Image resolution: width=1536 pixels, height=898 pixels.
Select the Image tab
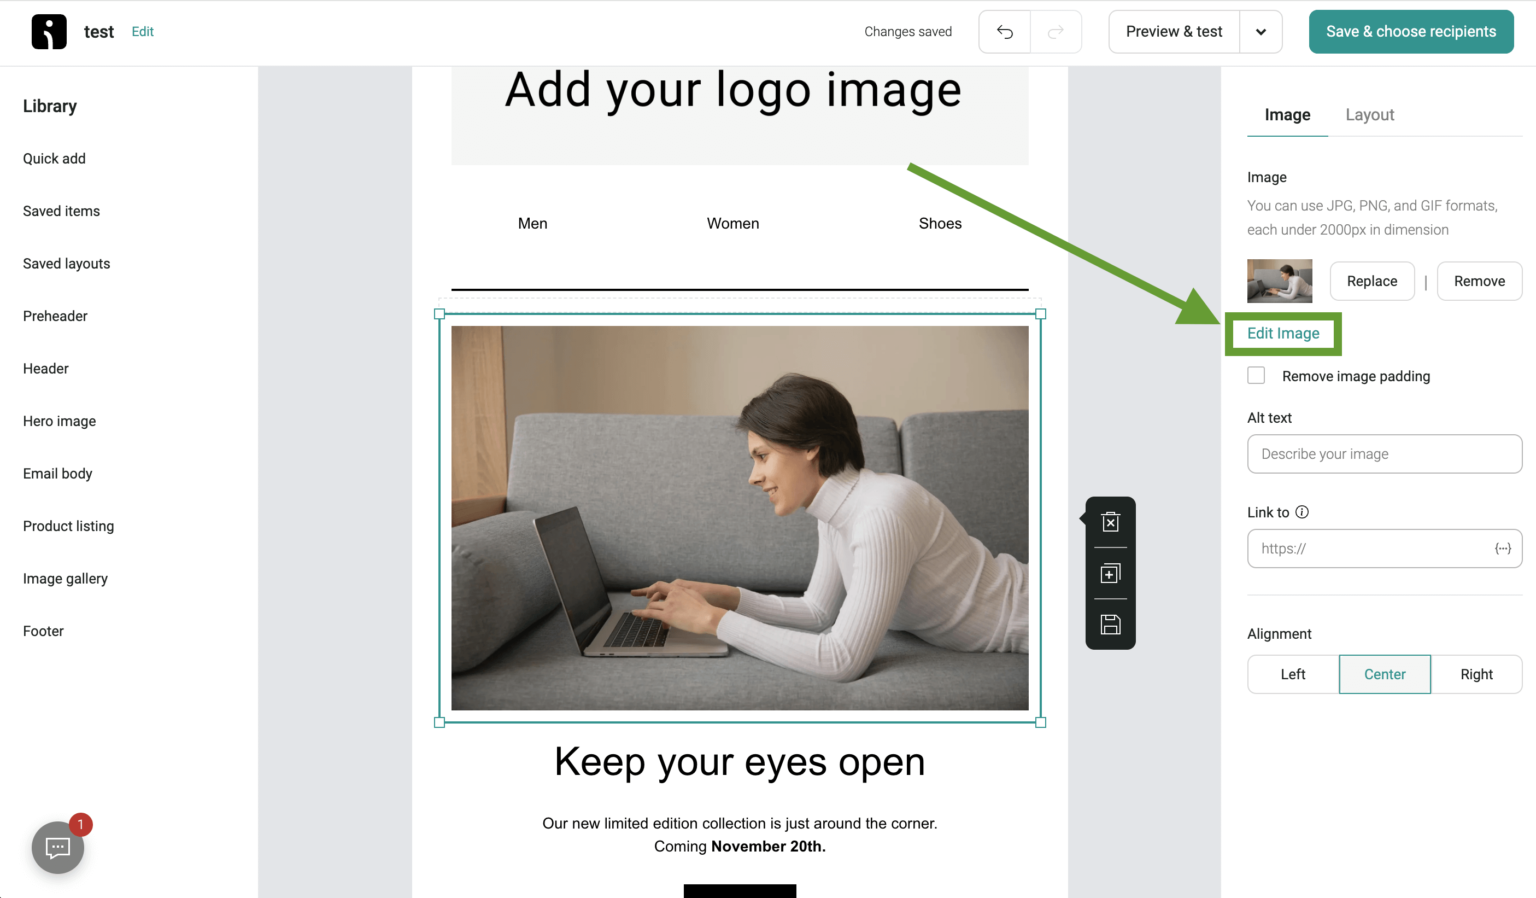1287,114
